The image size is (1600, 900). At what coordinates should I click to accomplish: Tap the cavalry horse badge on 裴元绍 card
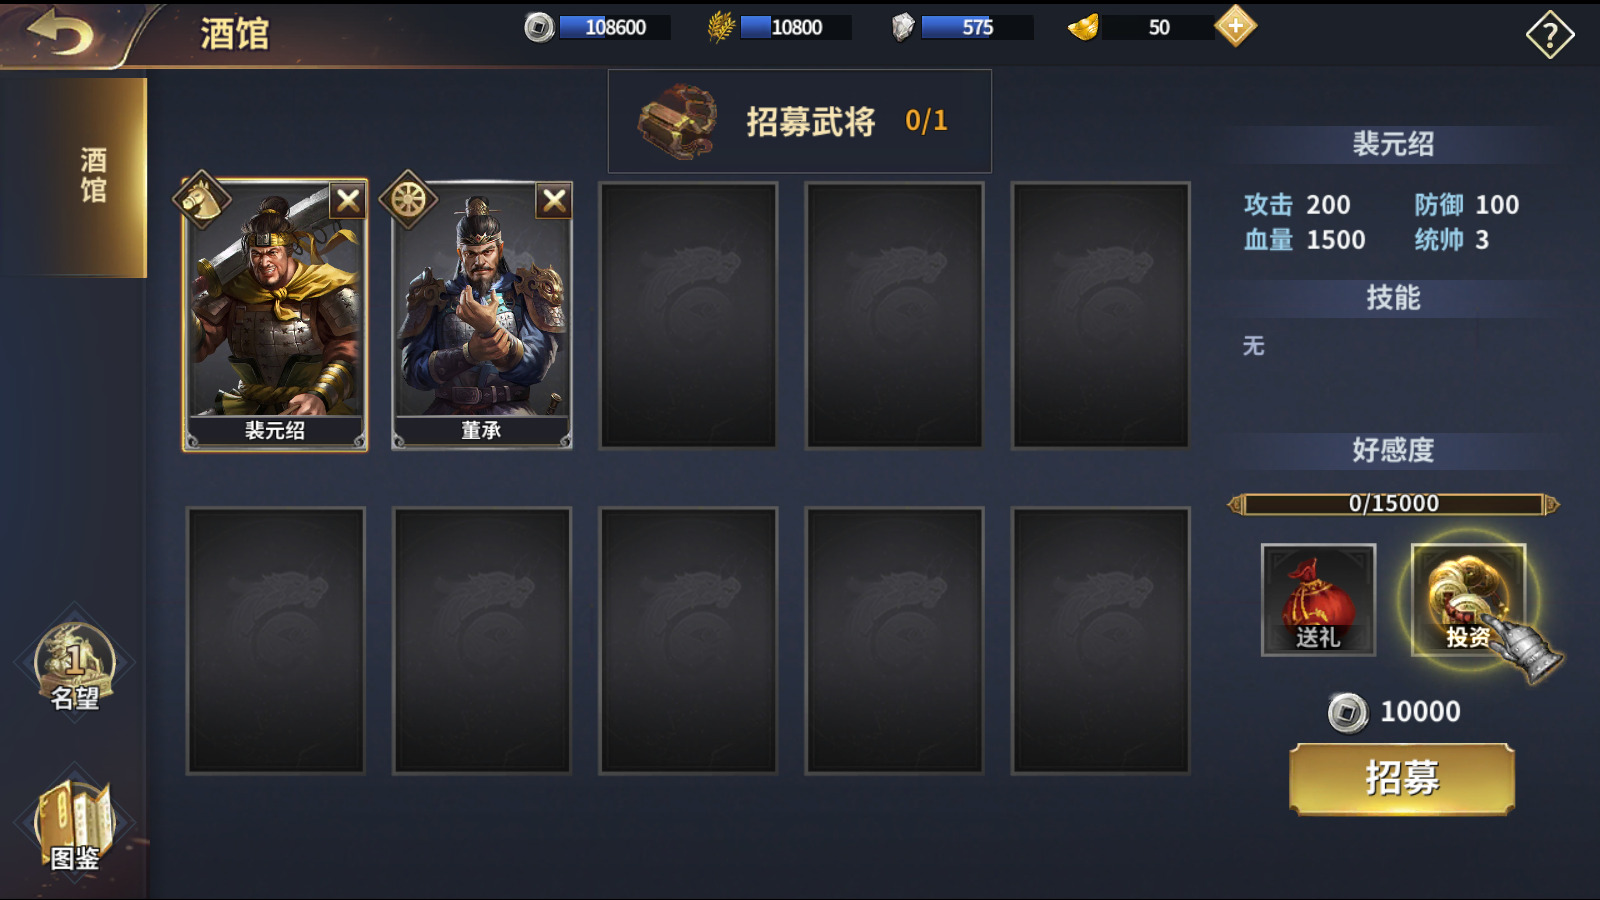click(x=201, y=199)
